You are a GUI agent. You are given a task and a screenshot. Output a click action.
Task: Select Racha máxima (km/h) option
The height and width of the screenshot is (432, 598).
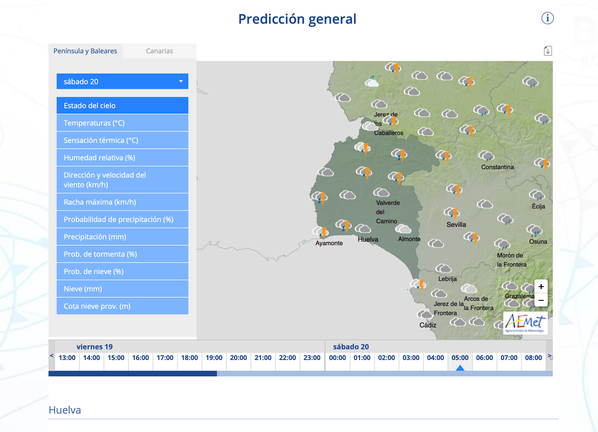(x=122, y=202)
